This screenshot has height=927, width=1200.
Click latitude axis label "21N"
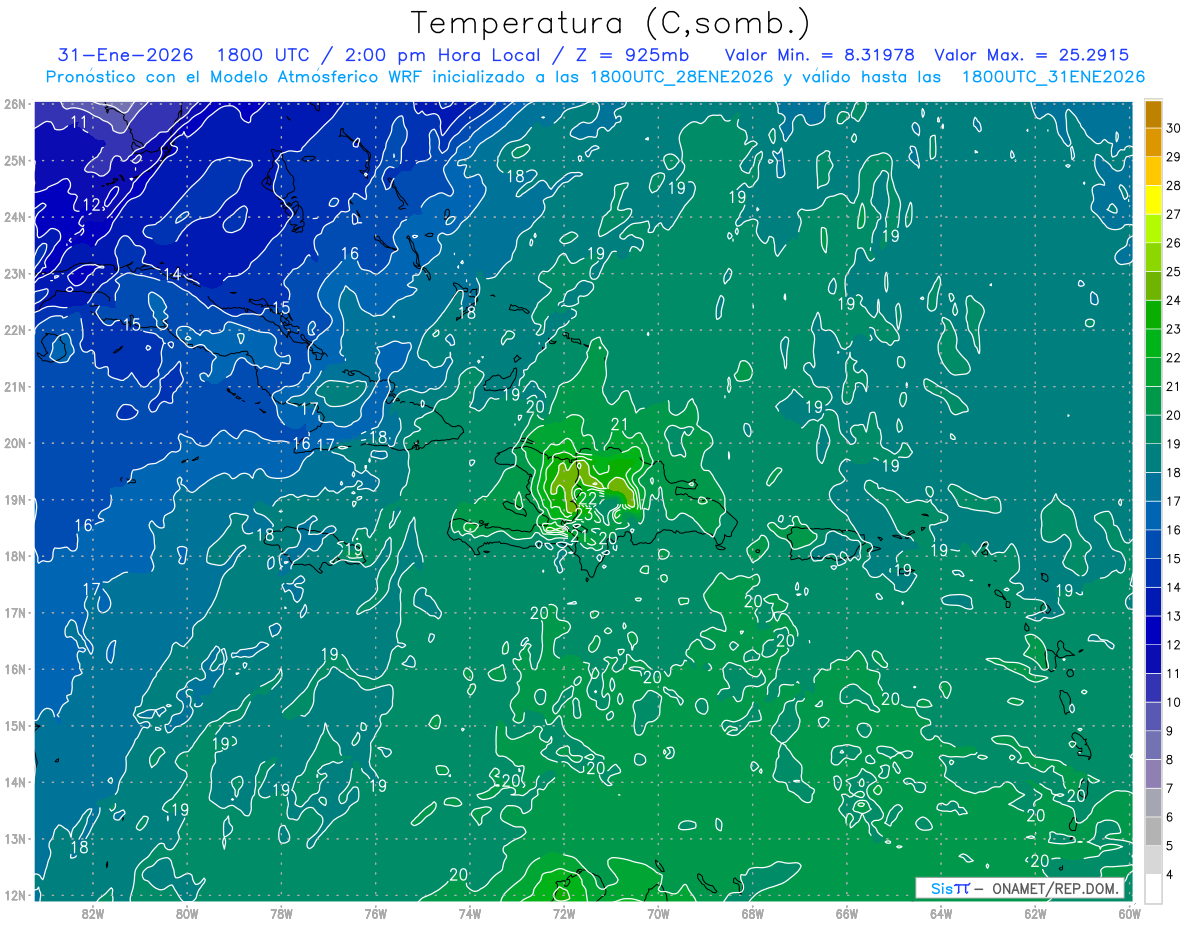pos(15,386)
